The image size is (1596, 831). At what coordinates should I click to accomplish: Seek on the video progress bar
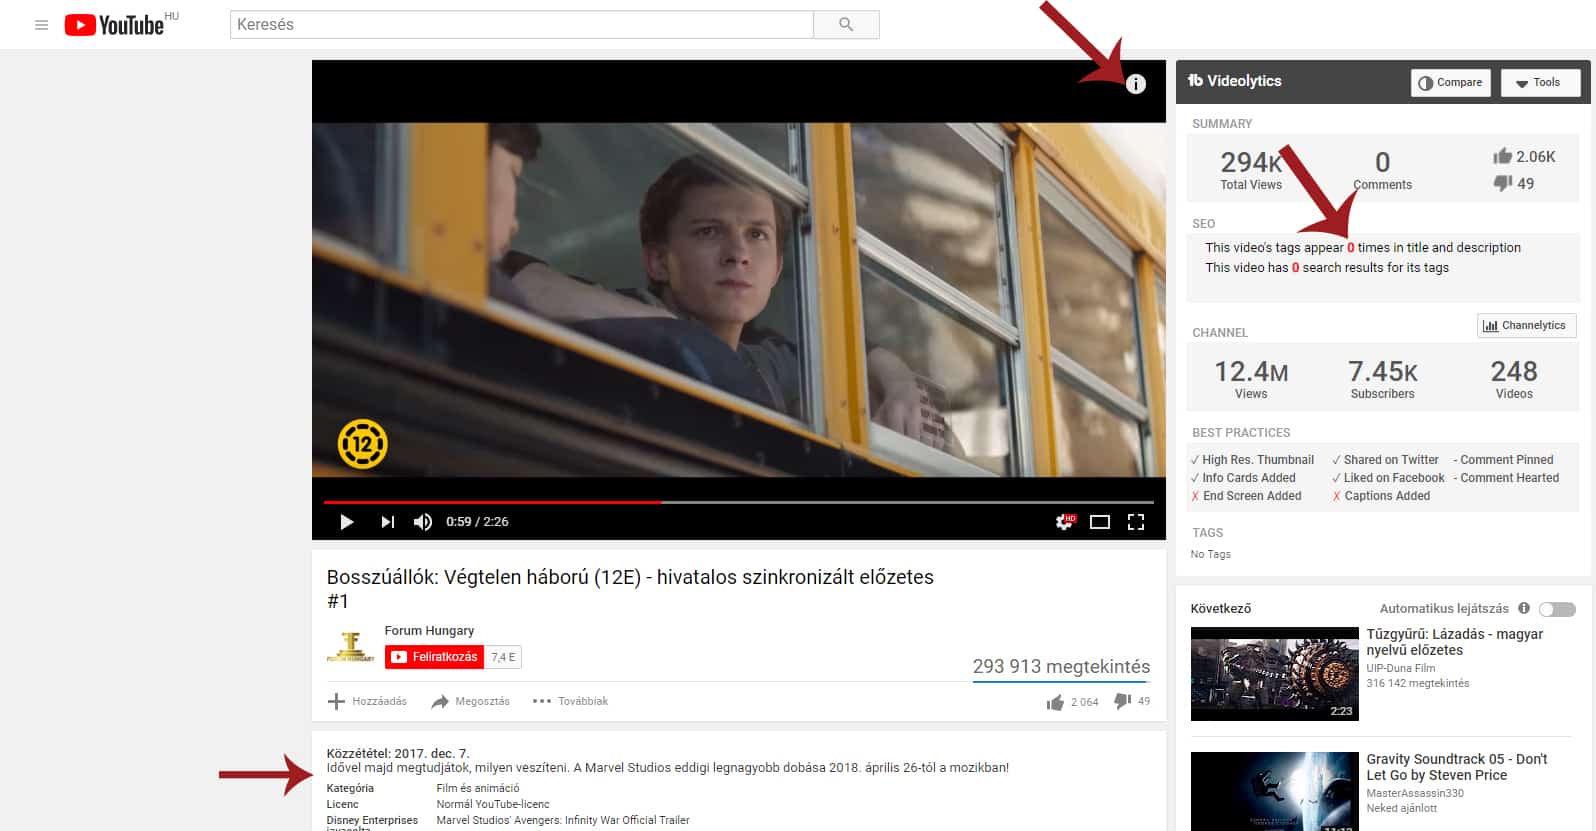coord(738,502)
